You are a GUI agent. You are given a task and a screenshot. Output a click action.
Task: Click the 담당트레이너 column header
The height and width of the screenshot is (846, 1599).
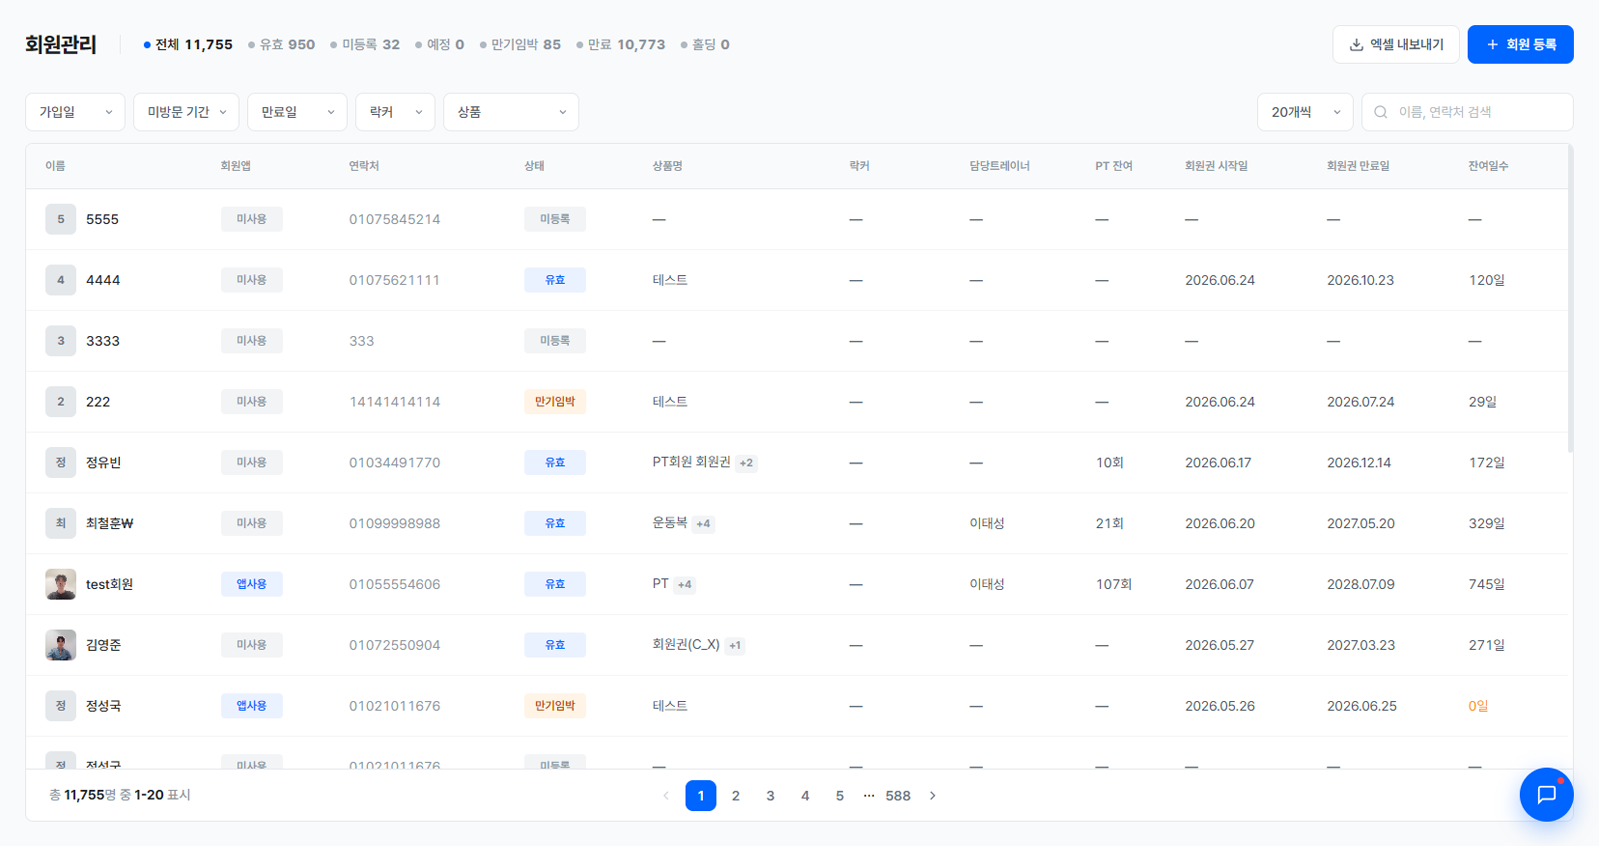999,166
